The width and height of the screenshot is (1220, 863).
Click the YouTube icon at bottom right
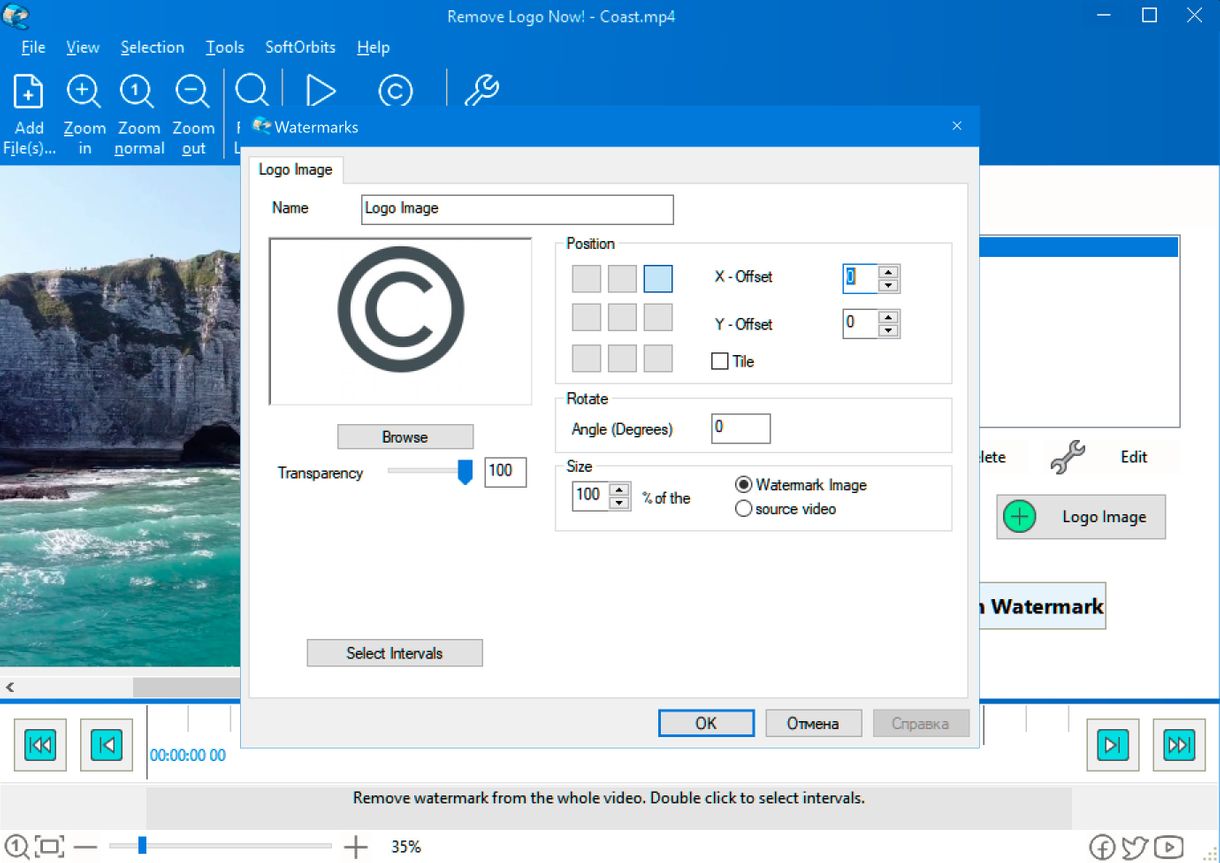tap(1167, 846)
